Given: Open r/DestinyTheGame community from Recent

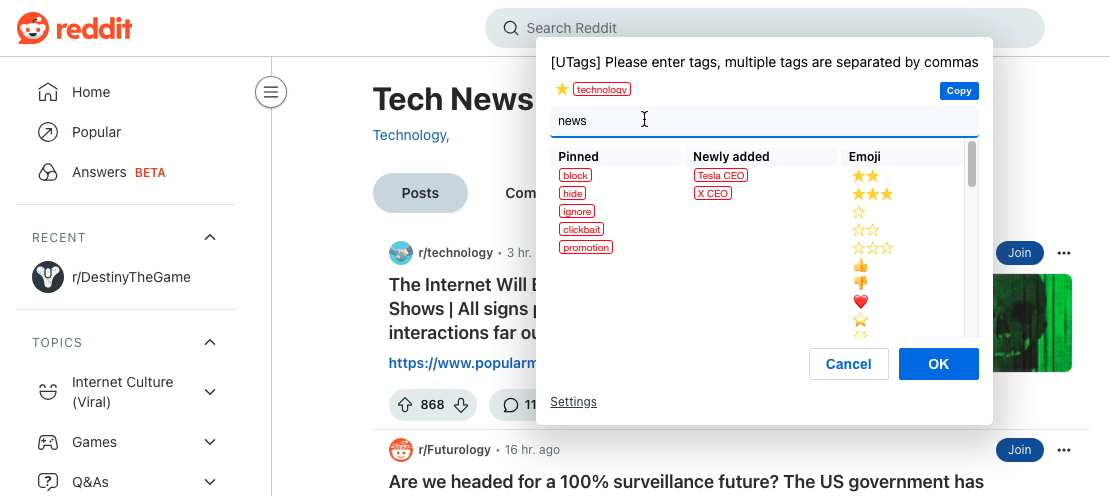Looking at the screenshot, I should [x=130, y=277].
